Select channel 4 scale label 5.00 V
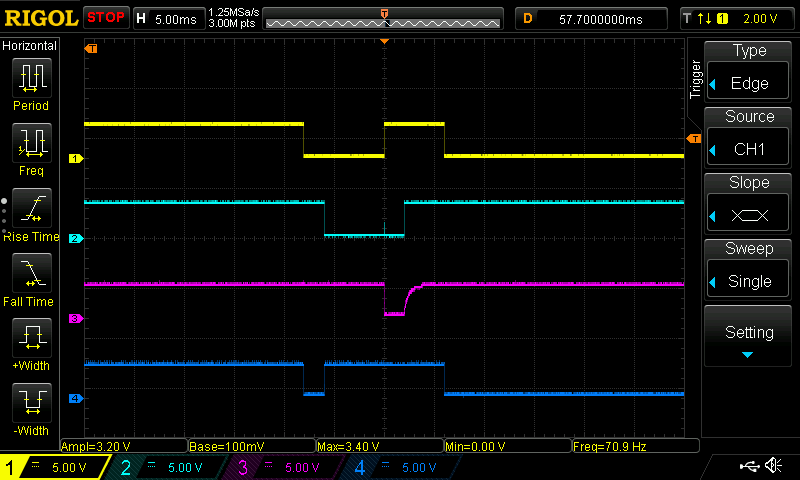This screenshot has width=800, height=480. point(419,468)
